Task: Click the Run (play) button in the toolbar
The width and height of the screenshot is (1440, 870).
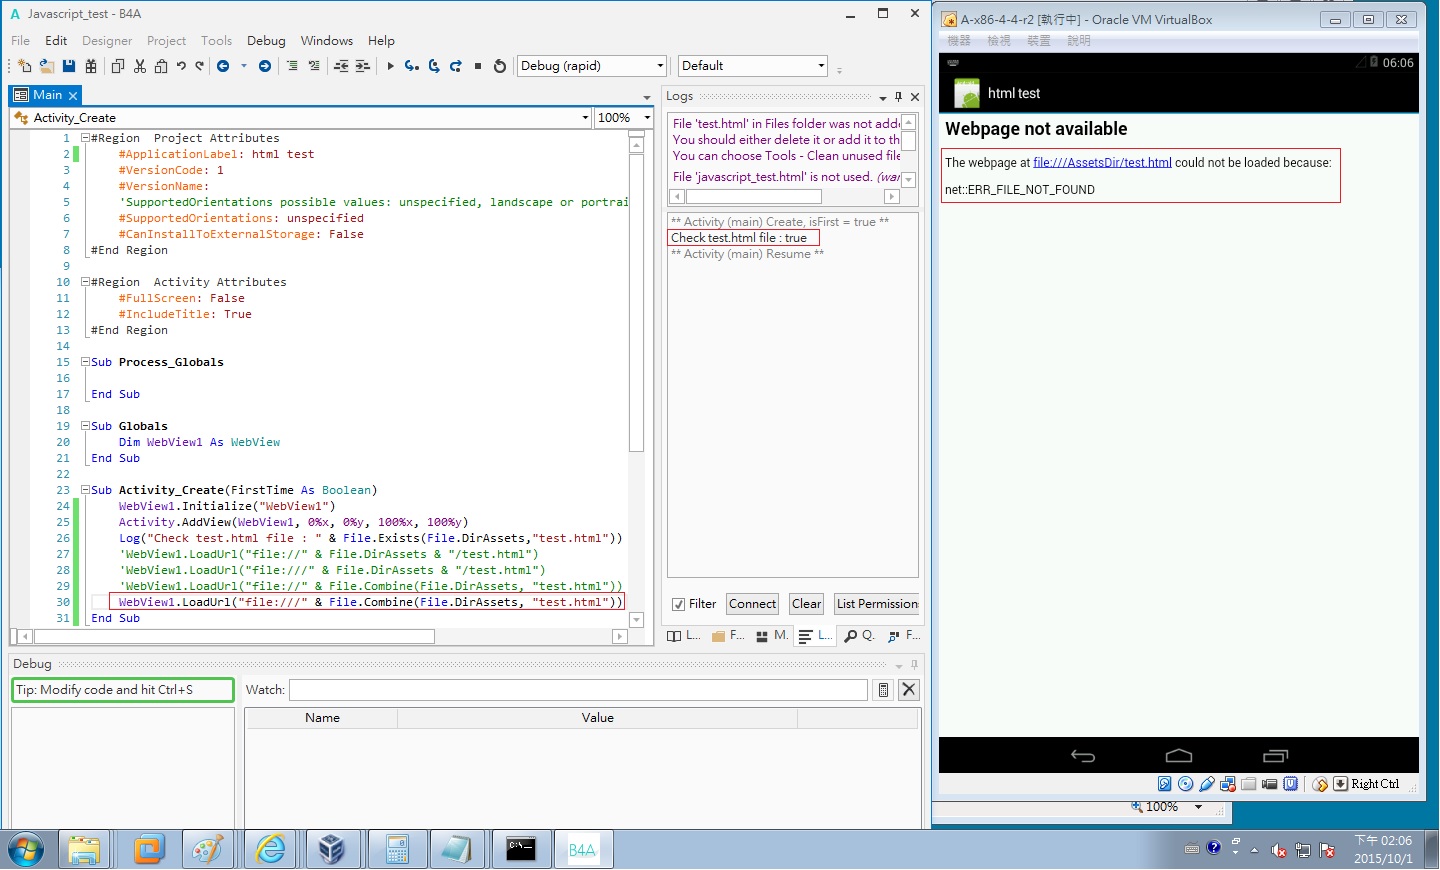Action: pyautogui.click(x=390, y=66)
